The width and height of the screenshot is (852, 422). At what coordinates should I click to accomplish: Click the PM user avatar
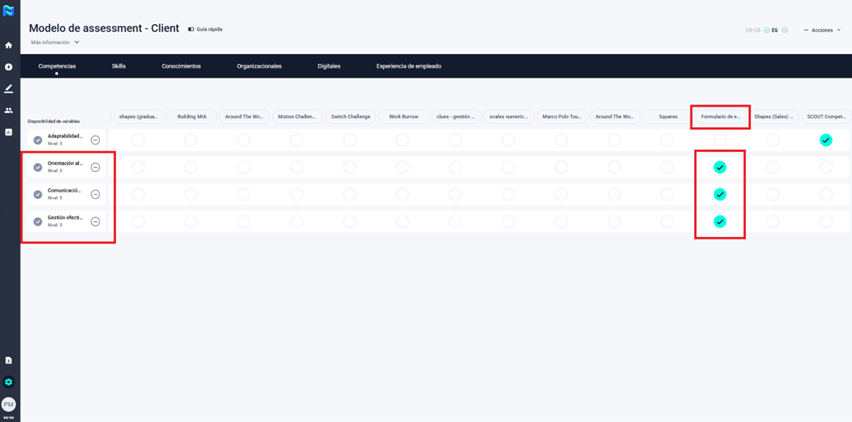(9, 404)
